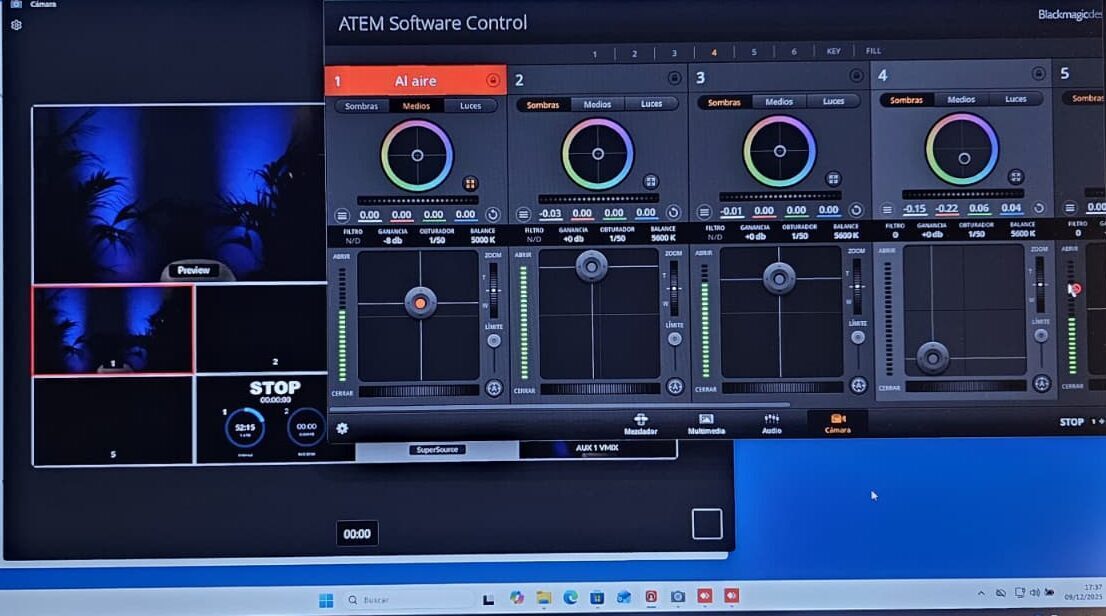Open camera 3 color settings menu
Screen dimensions: 1106x616
pos(704,212)
